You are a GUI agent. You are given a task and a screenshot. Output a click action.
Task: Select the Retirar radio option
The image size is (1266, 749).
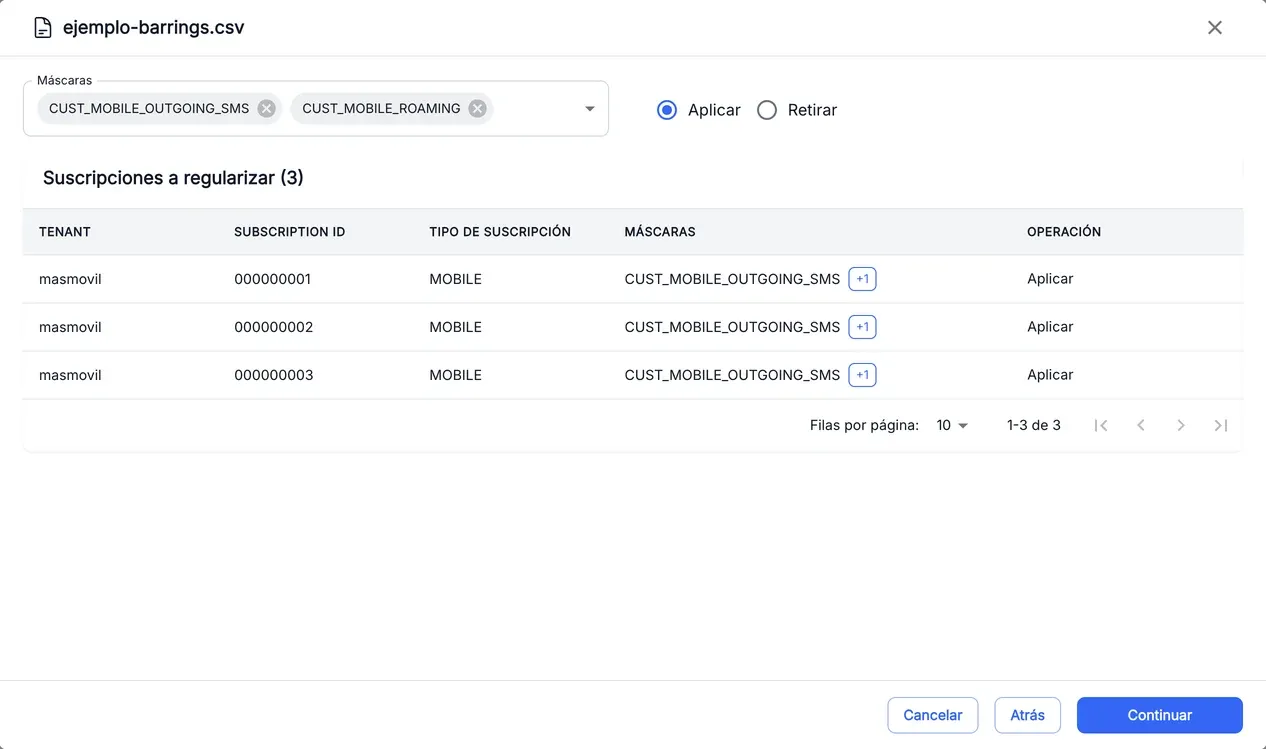click(767, 110)
